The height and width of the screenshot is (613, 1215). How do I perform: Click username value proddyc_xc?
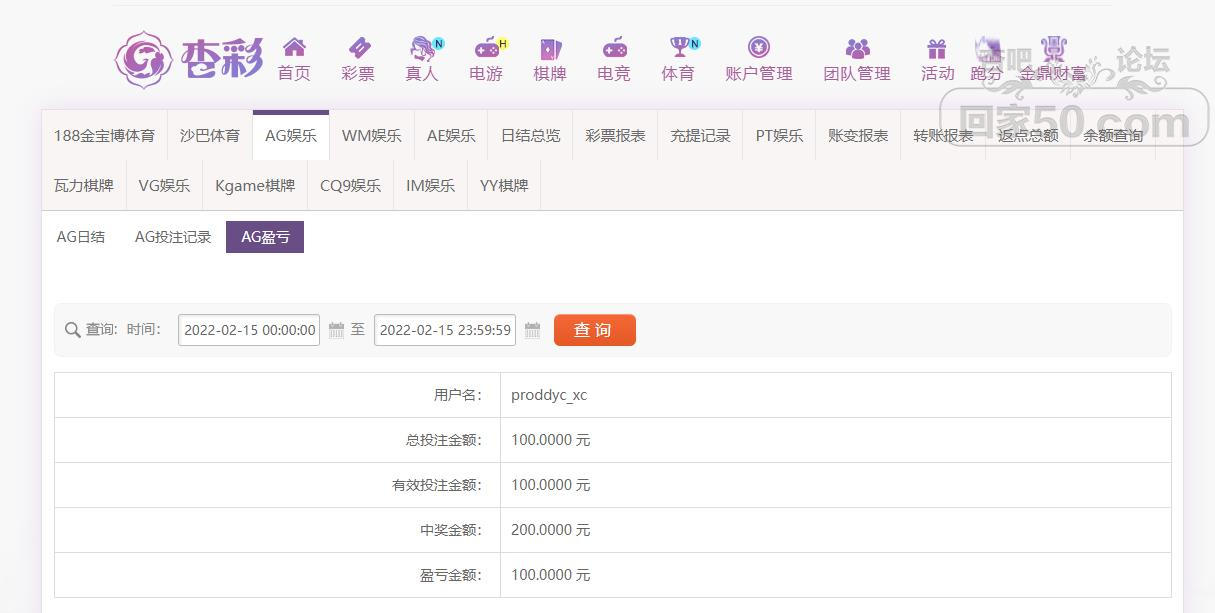click(x=549, y=395)
